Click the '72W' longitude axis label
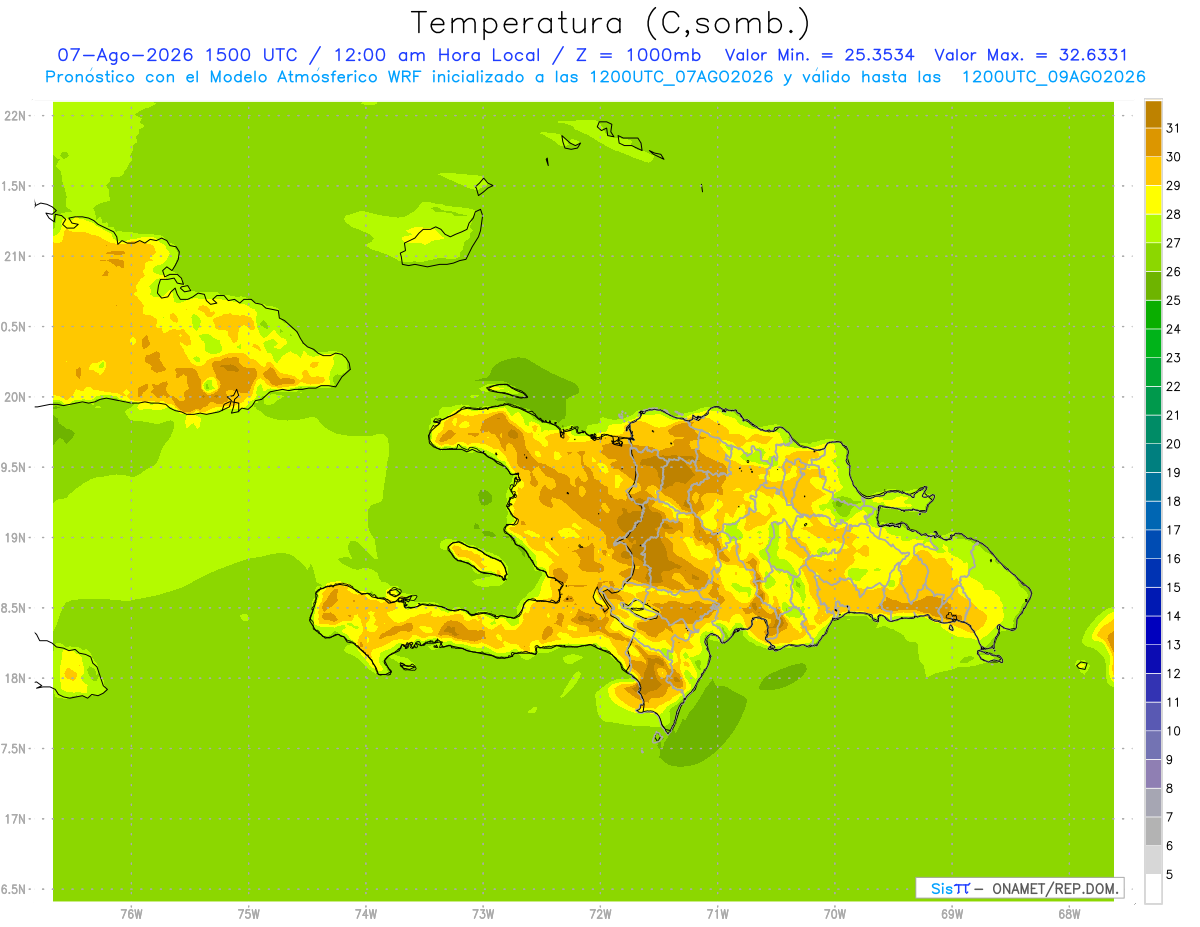 [600, 914]
